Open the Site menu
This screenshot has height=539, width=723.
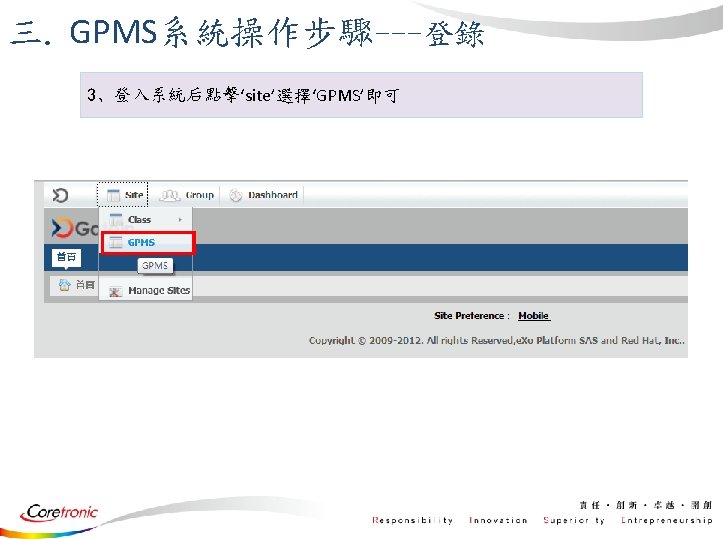coord(123,195)
